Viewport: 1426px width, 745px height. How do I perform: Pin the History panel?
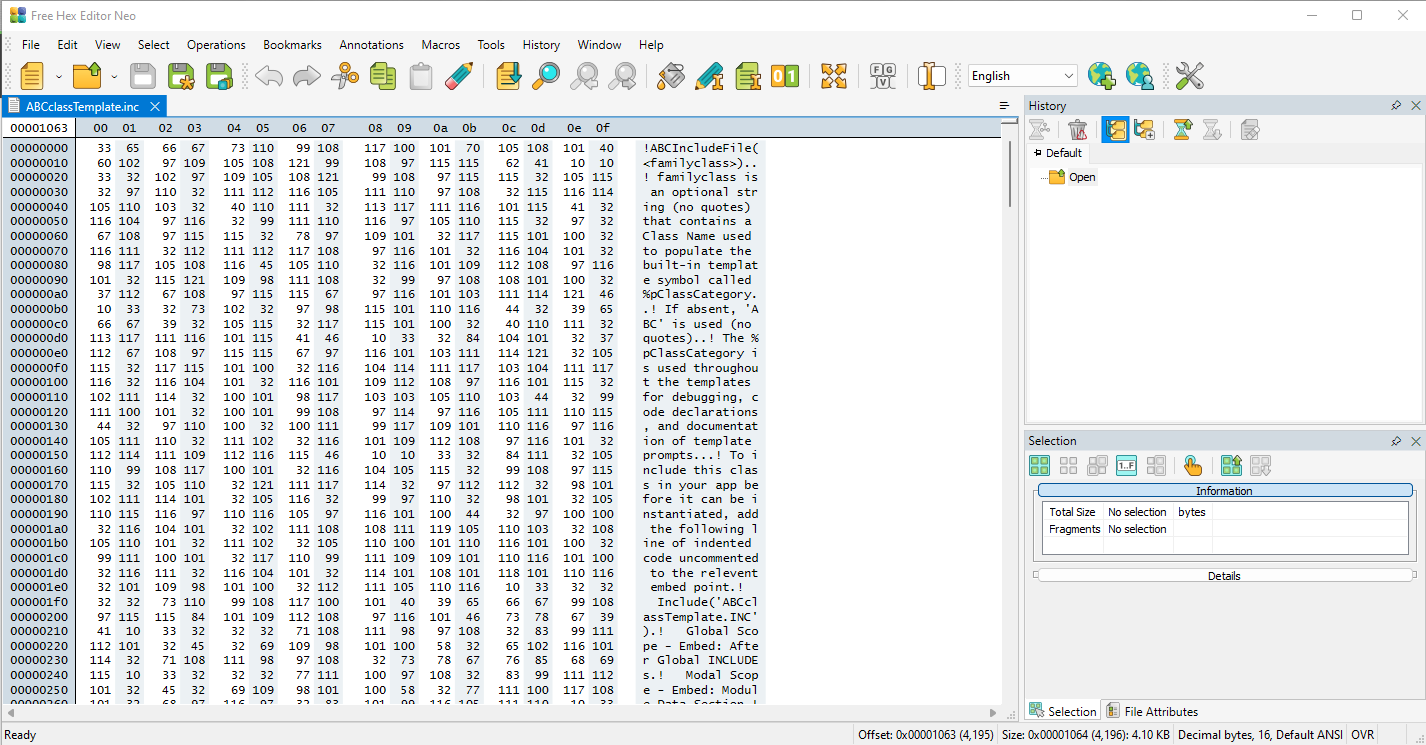[x=1396, y=105]
